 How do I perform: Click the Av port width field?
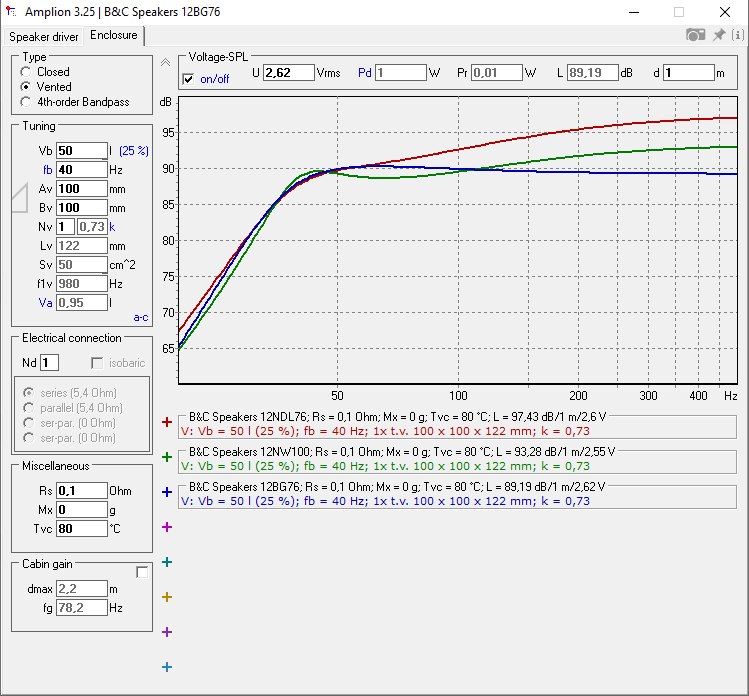pos(82,189)
